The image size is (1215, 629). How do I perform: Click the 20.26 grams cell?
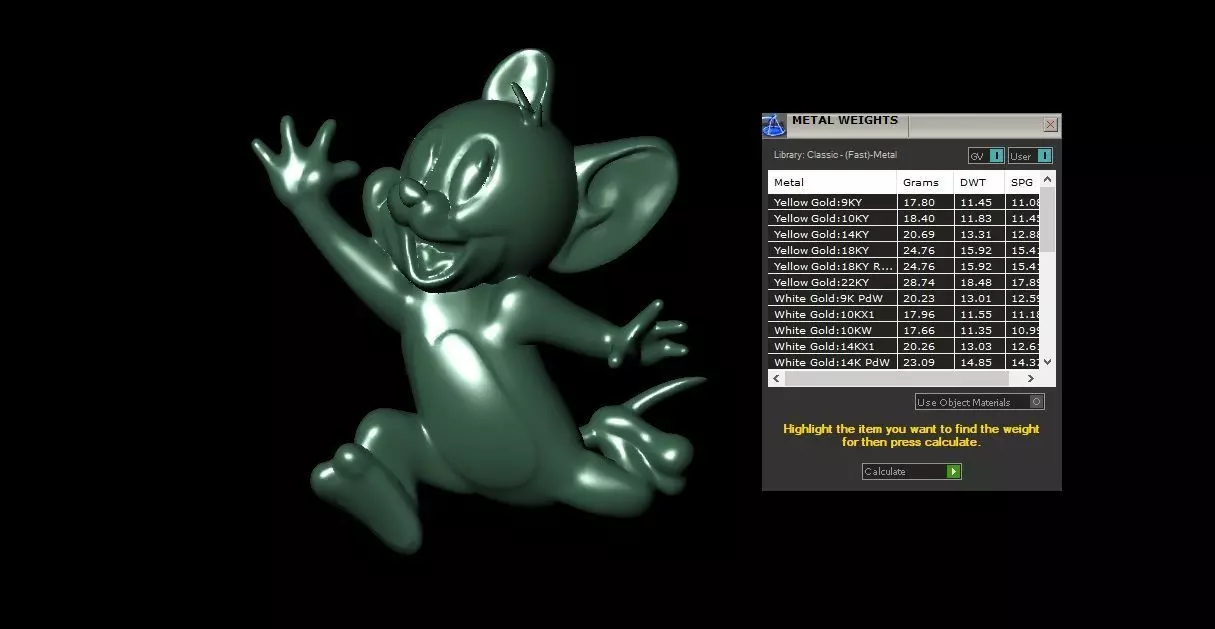[x=925, y=346]
